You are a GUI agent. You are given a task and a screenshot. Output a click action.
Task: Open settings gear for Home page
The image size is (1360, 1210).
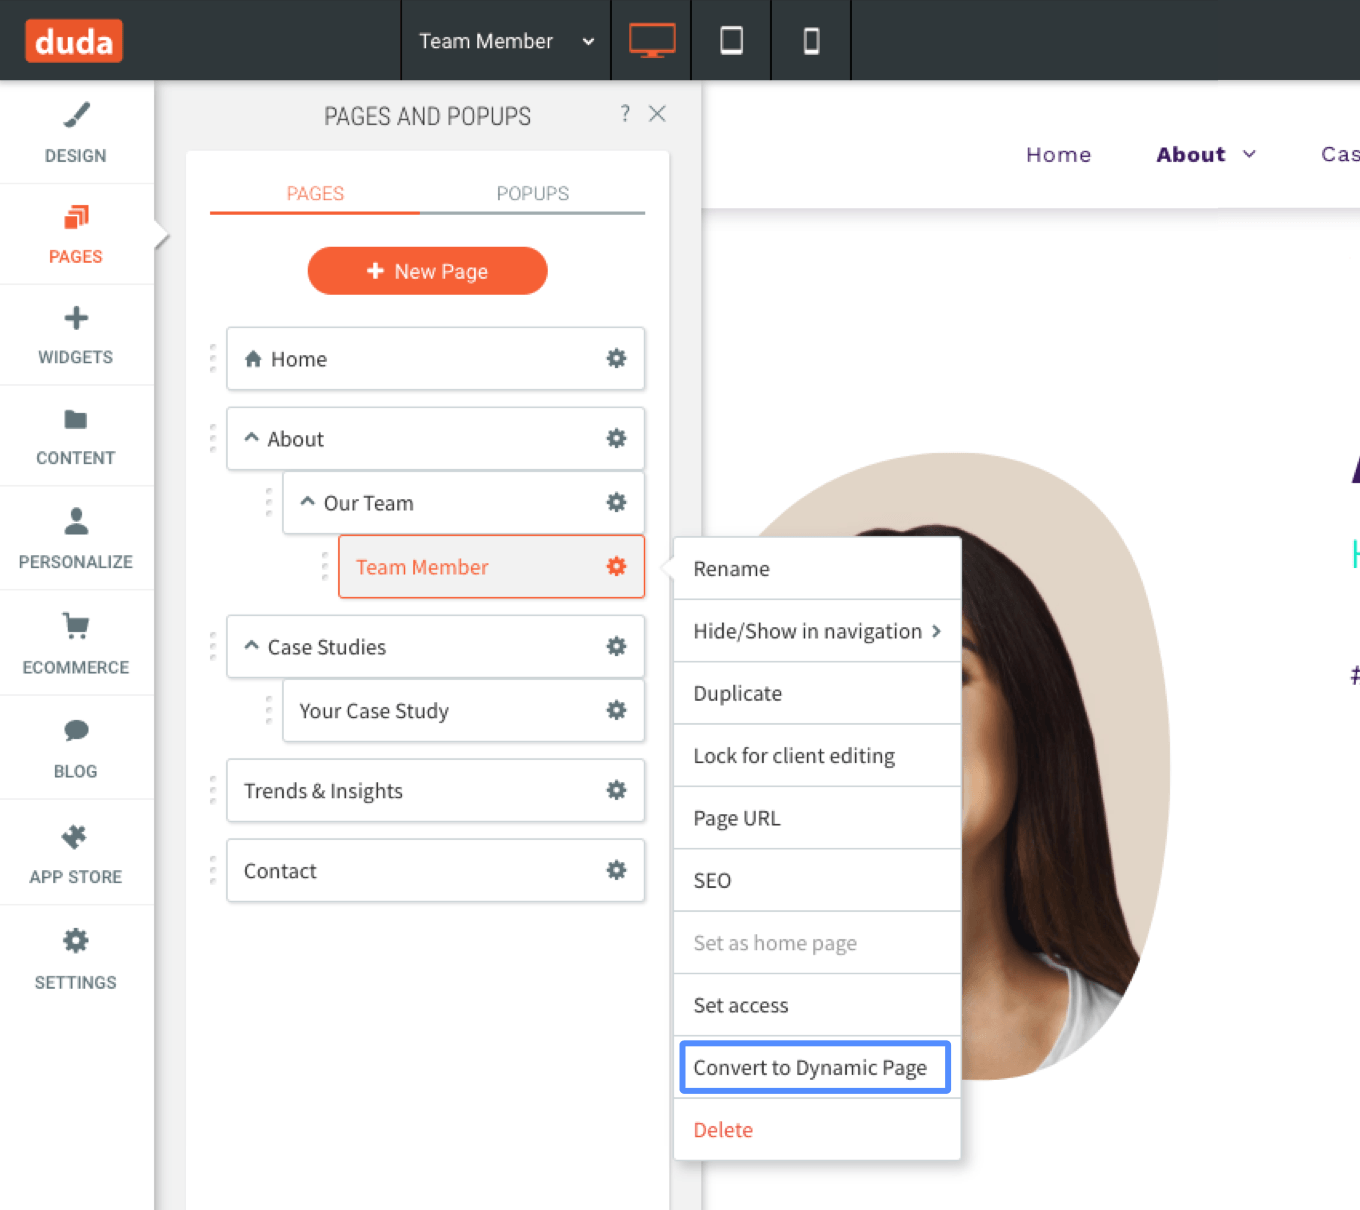(617, 358)
